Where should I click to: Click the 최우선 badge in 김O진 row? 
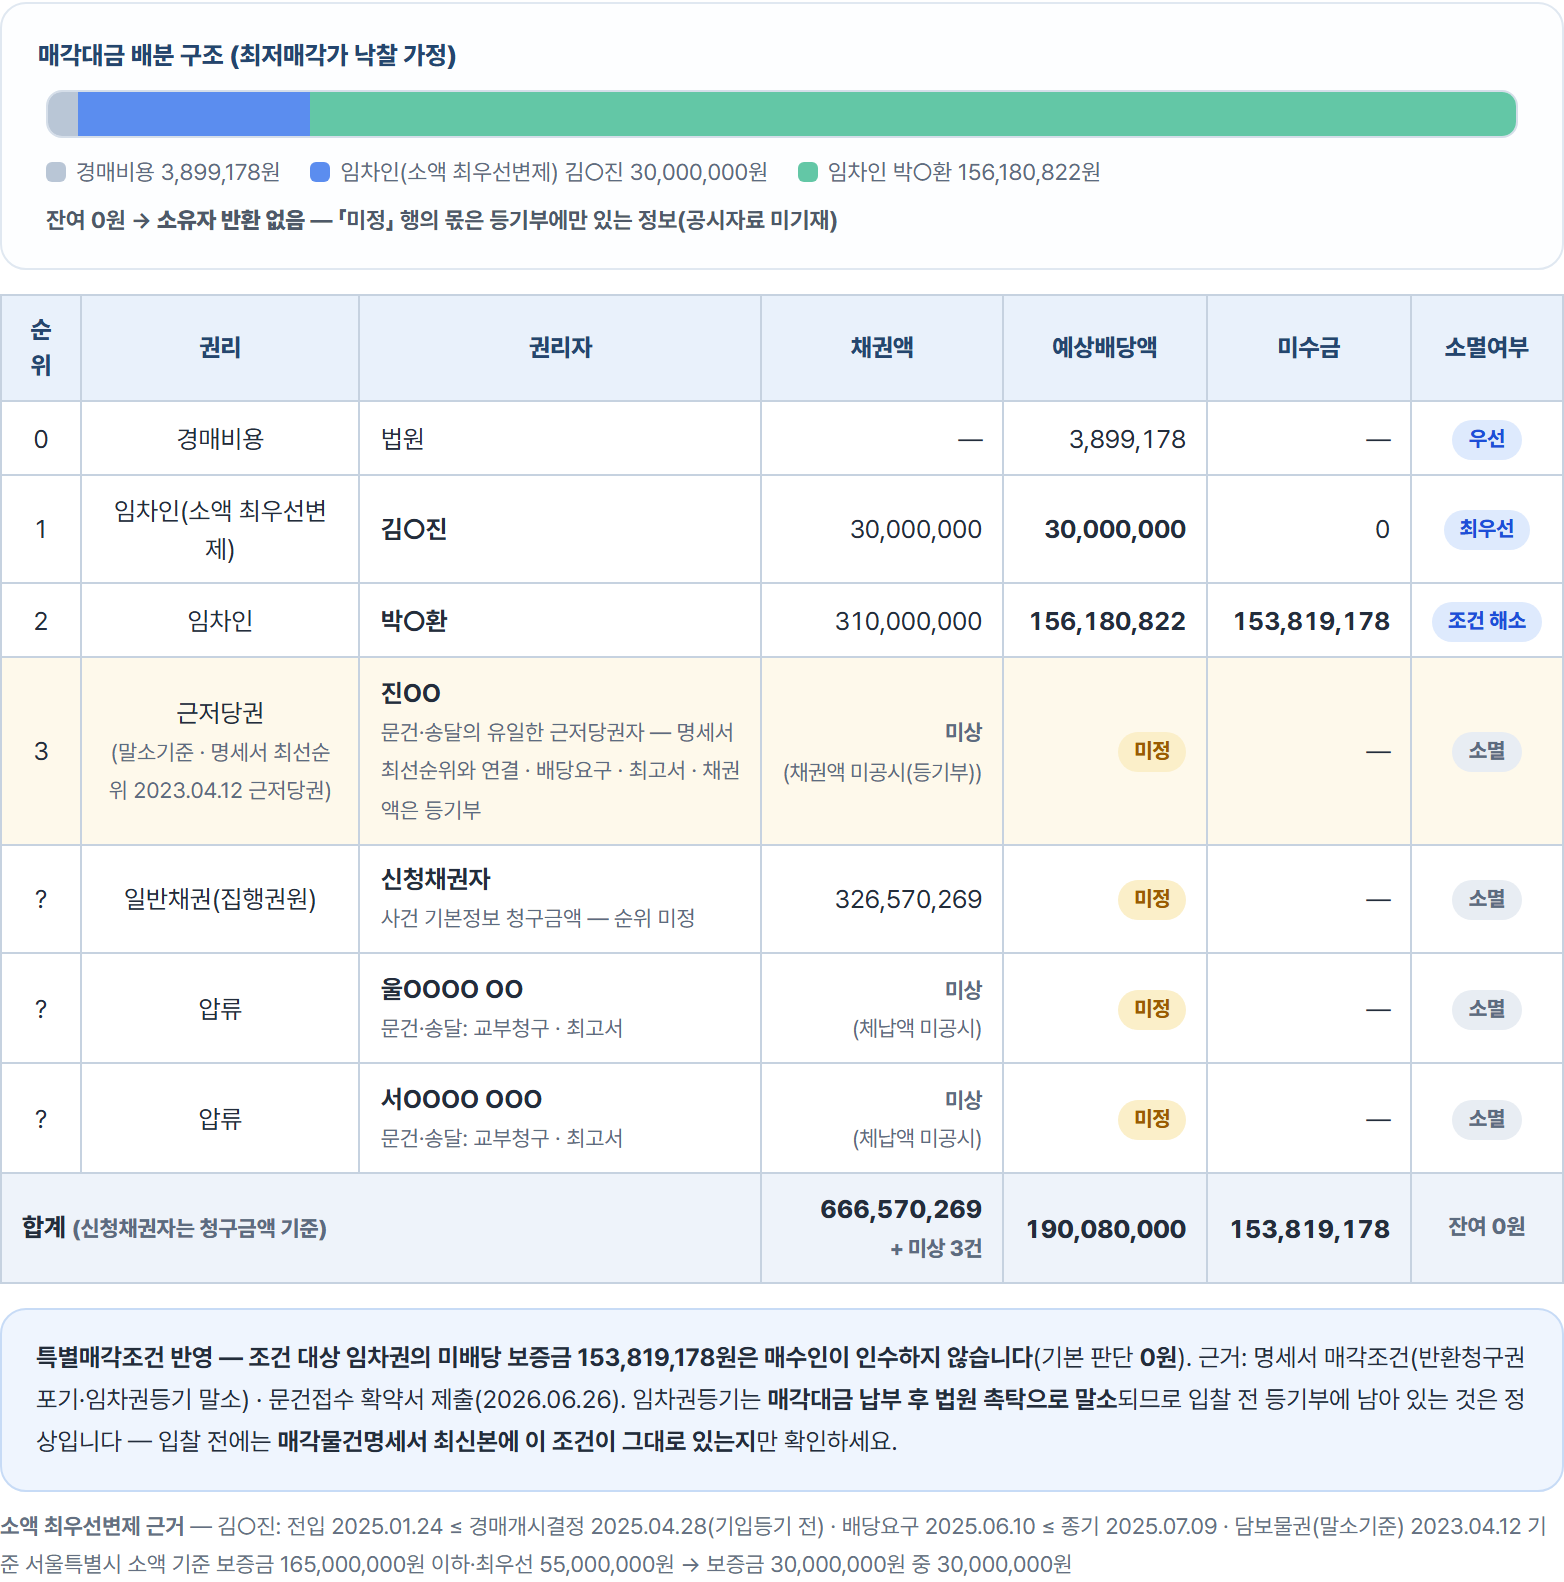coord(1487,529)
